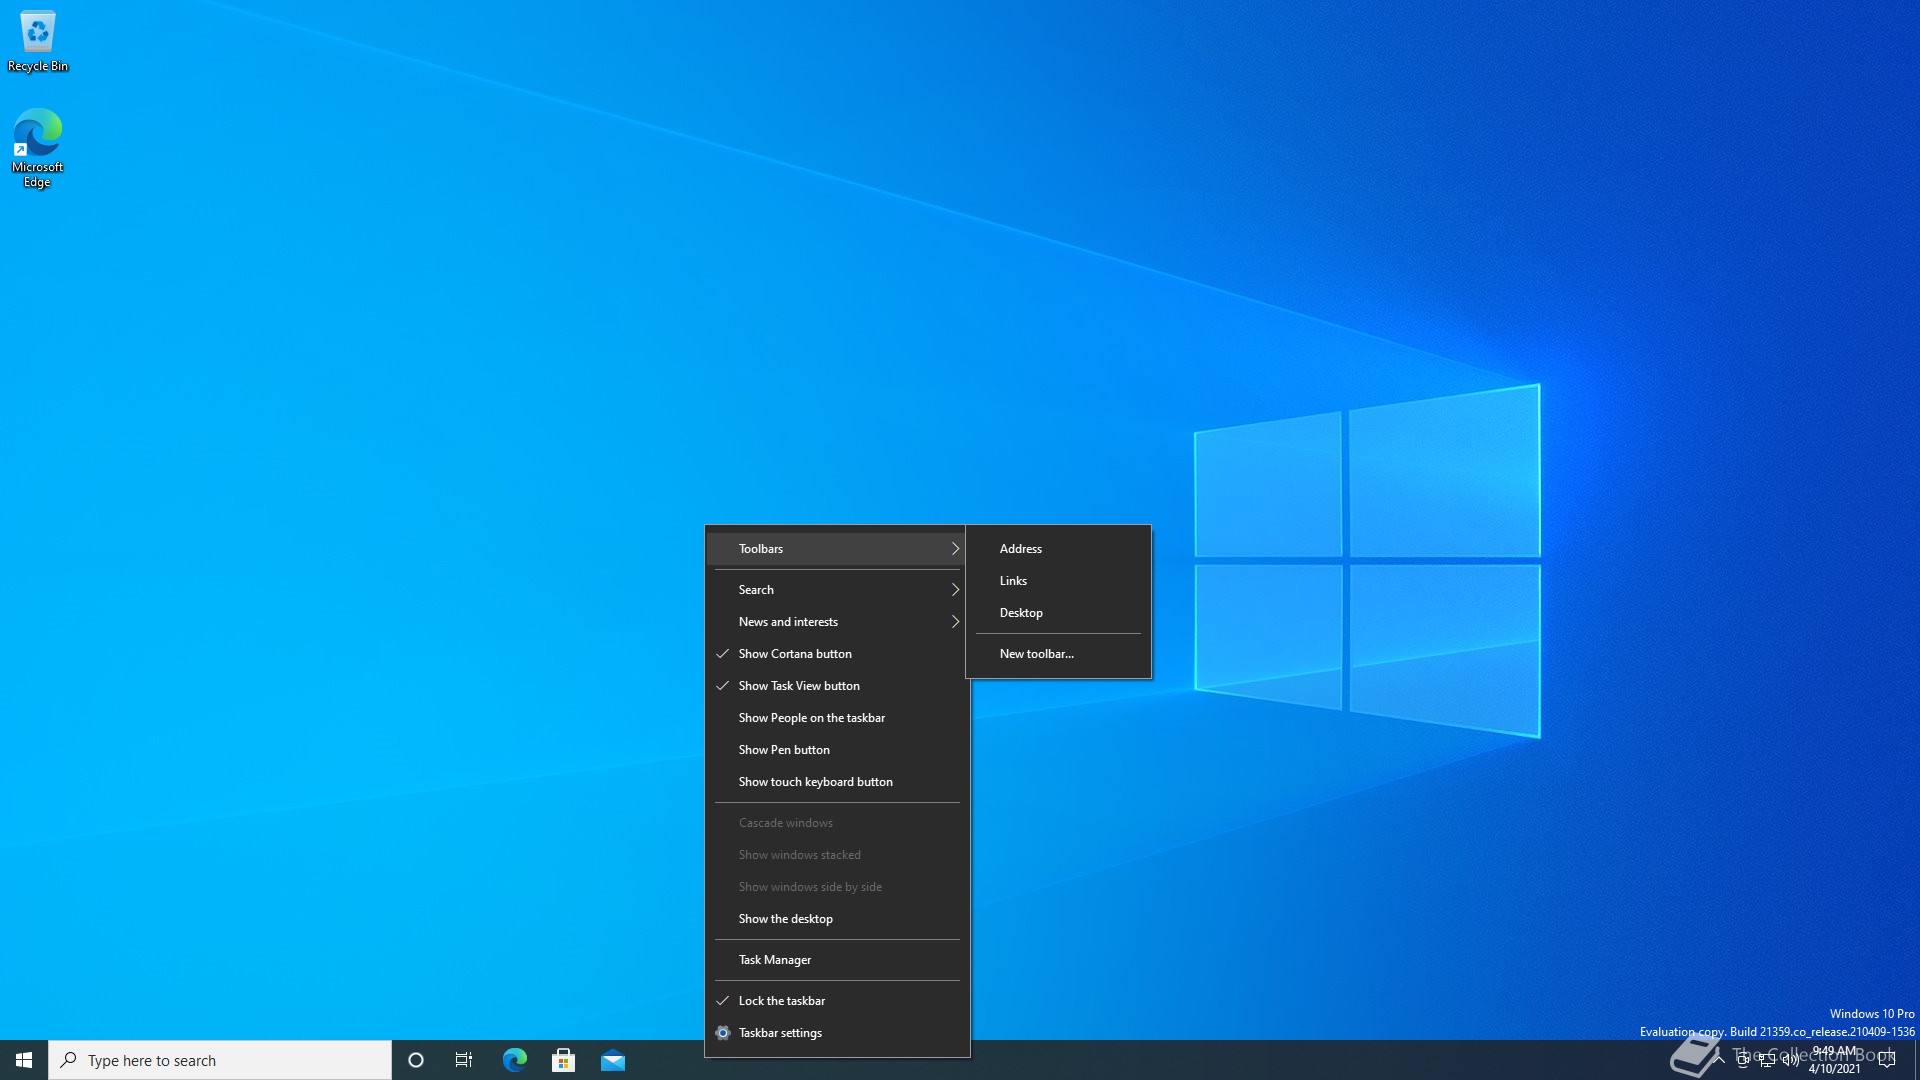Enable Show Pen button
Image resolution: width=1920 pixels, height=1080 pixels.
pos(837,750)
